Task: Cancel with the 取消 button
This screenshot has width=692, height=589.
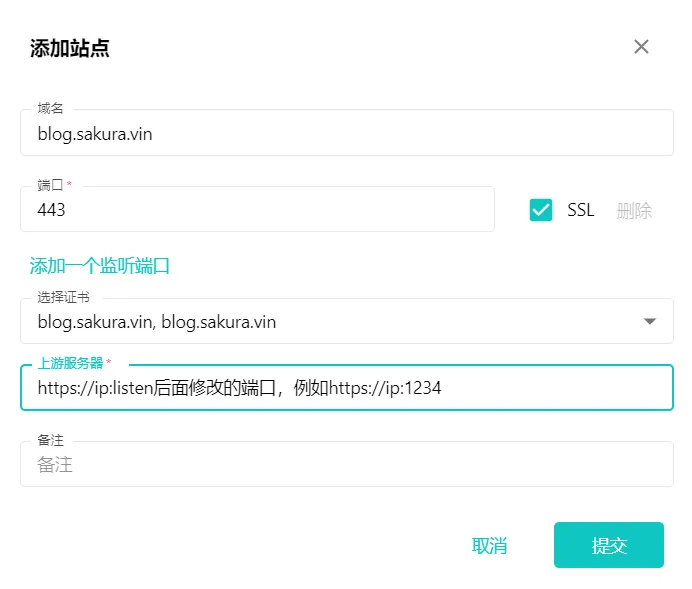Action: coord(489,545)
